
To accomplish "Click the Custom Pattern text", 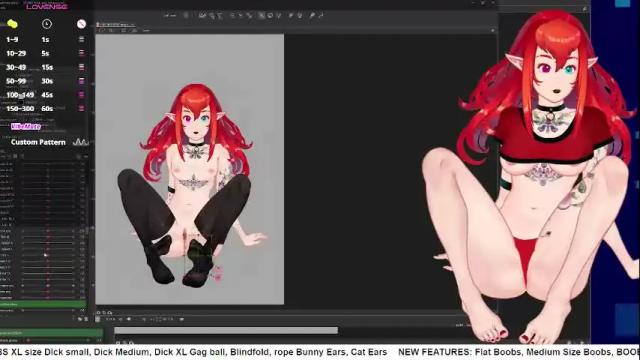I will [38, 142].
